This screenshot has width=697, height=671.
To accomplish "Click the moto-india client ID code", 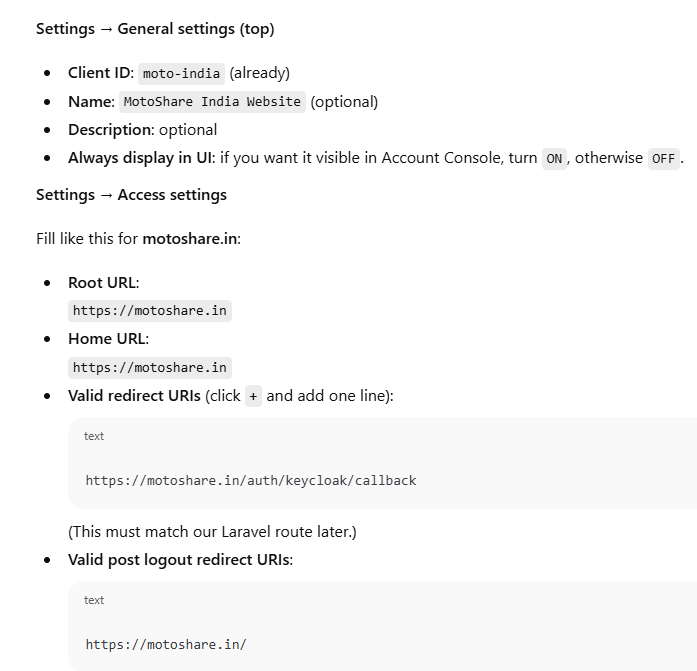I will [x=181, y=73].
